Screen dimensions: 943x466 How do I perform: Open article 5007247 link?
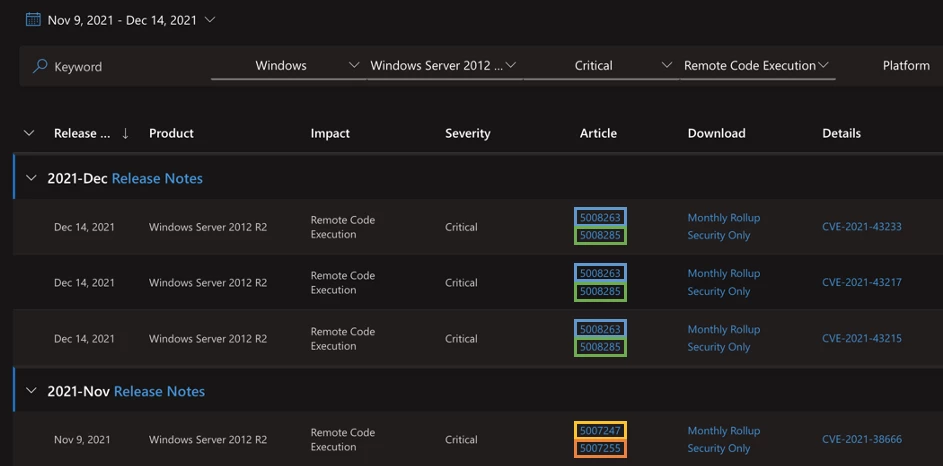(600, 431)
